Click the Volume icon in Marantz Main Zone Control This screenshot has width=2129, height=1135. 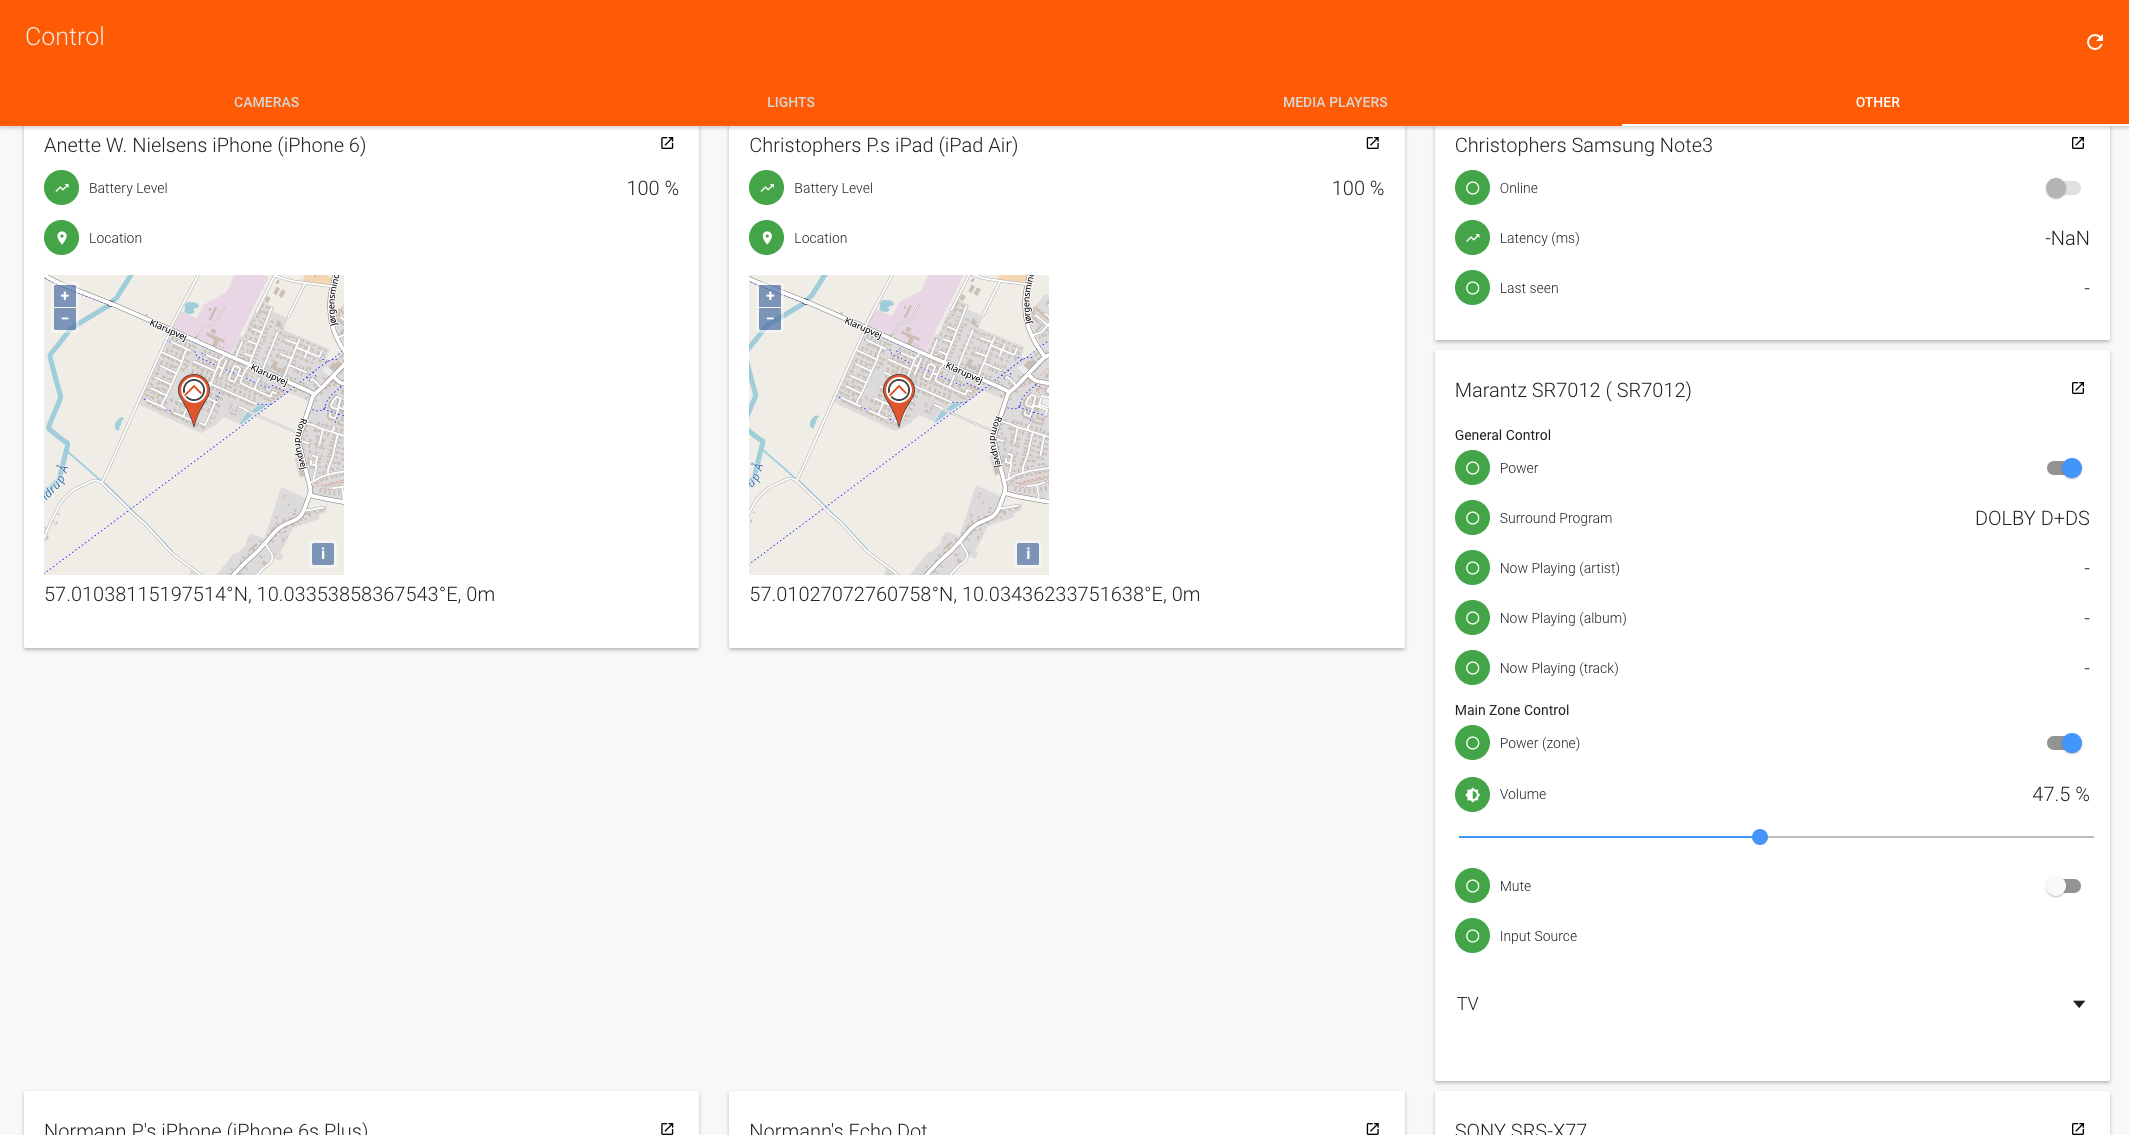click(1471, 794)
